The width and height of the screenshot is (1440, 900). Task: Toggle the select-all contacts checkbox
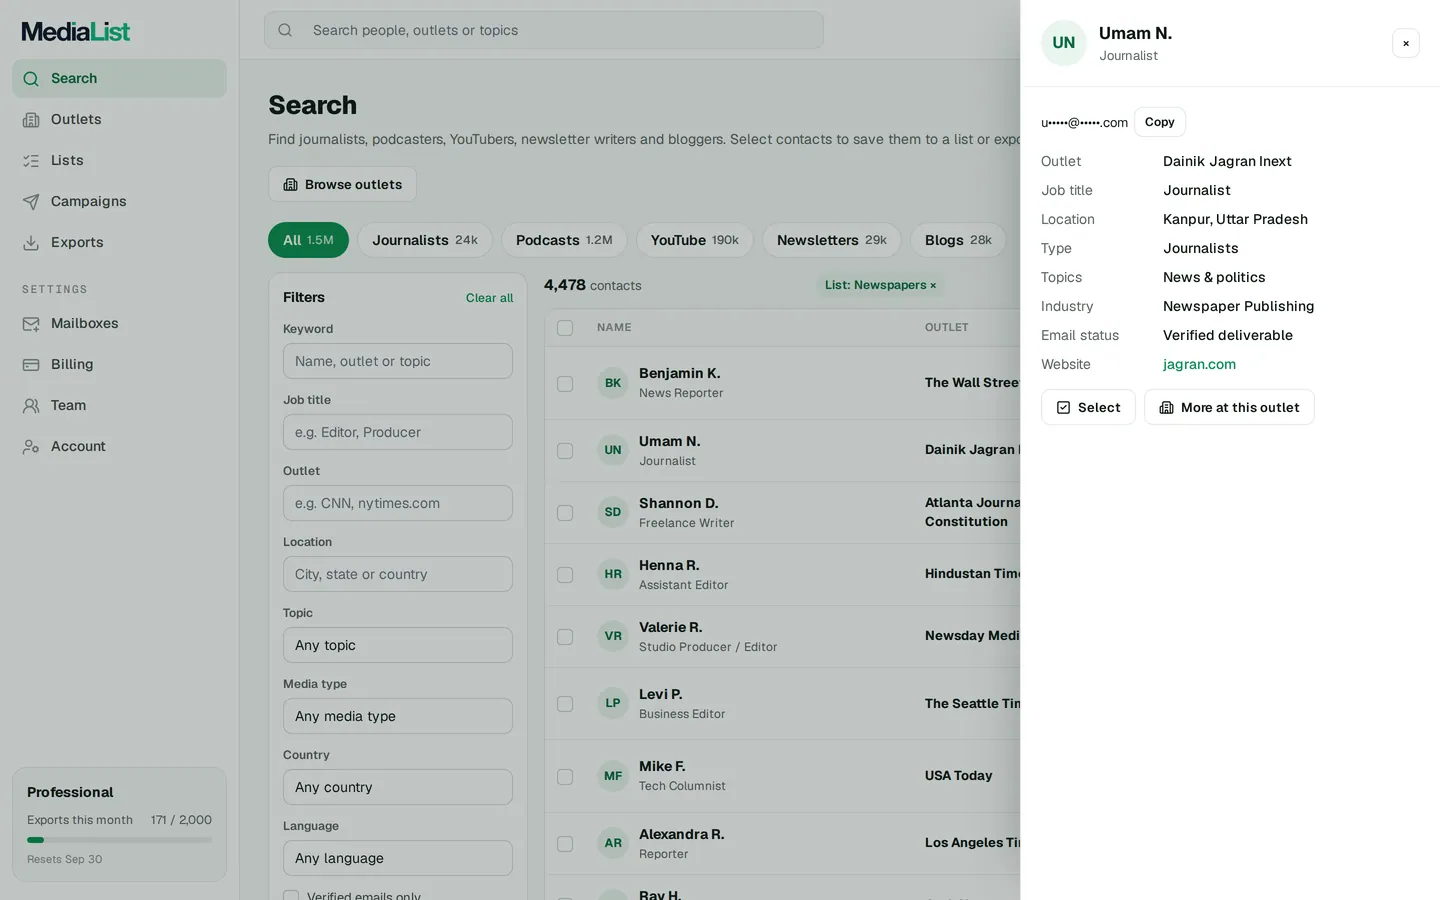565,328
